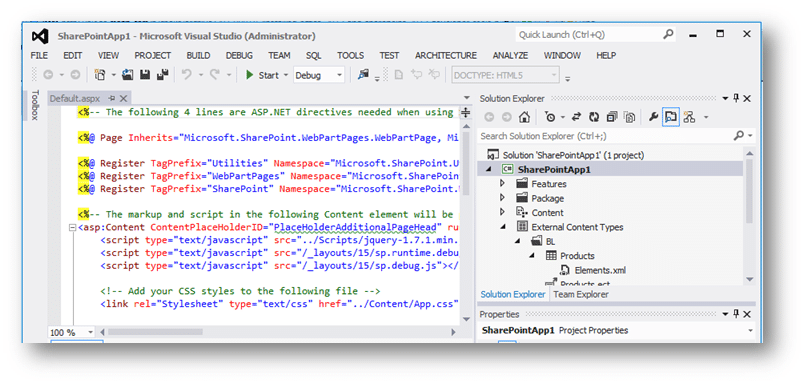The image size is (805, 385).
Task: Click the Navigate Backward toolbar icon
Action: coord(48,75)
